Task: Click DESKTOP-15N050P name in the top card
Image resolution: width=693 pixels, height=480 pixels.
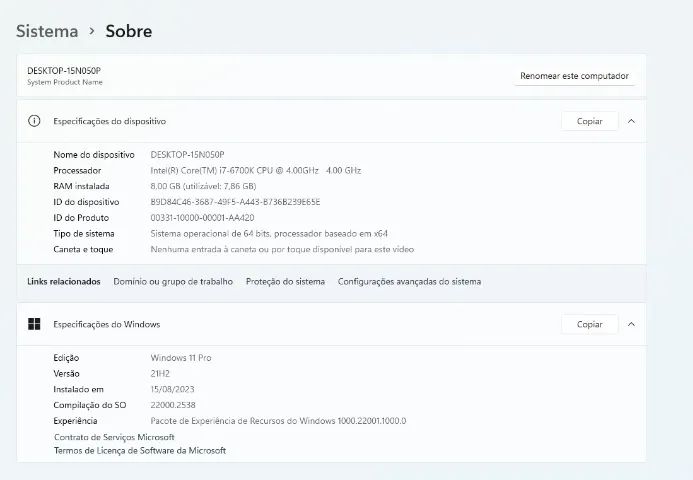Action: click(64, 71)
